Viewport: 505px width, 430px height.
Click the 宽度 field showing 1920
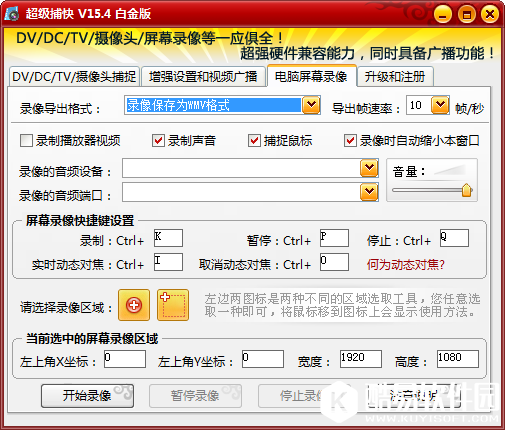click(x=361, y=359)
